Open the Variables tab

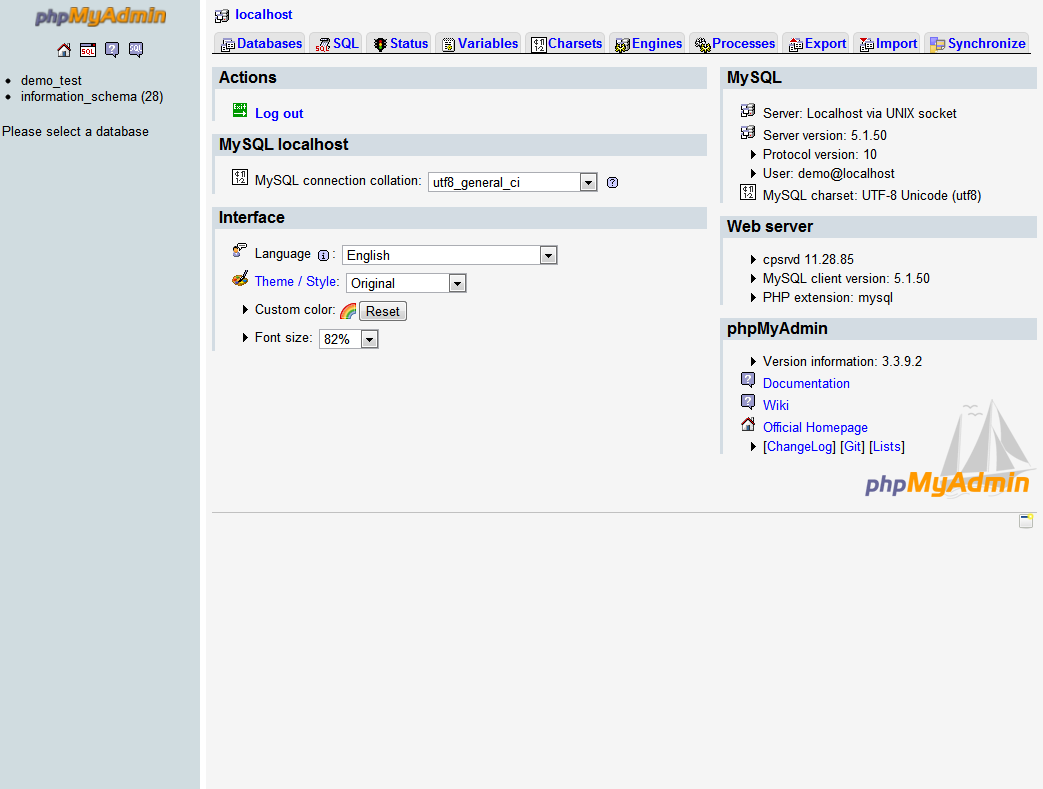tap(480, 44)
